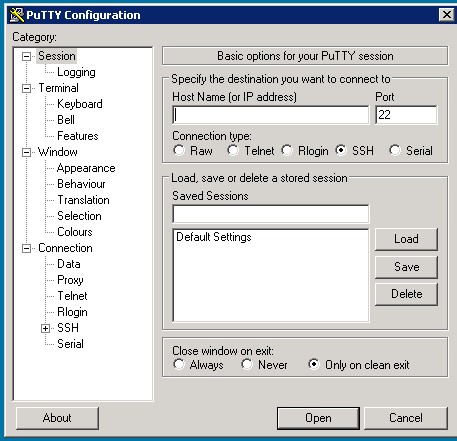Click the Save session button

(406, 267)
